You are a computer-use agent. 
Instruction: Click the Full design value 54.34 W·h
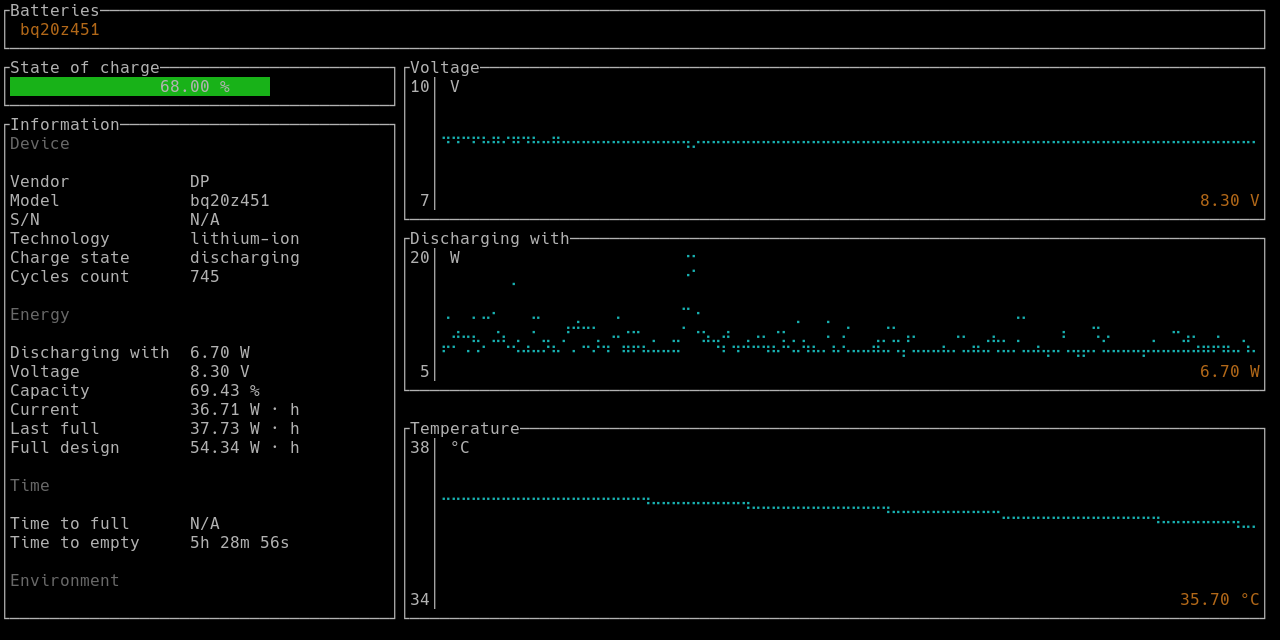coord(245,448)
